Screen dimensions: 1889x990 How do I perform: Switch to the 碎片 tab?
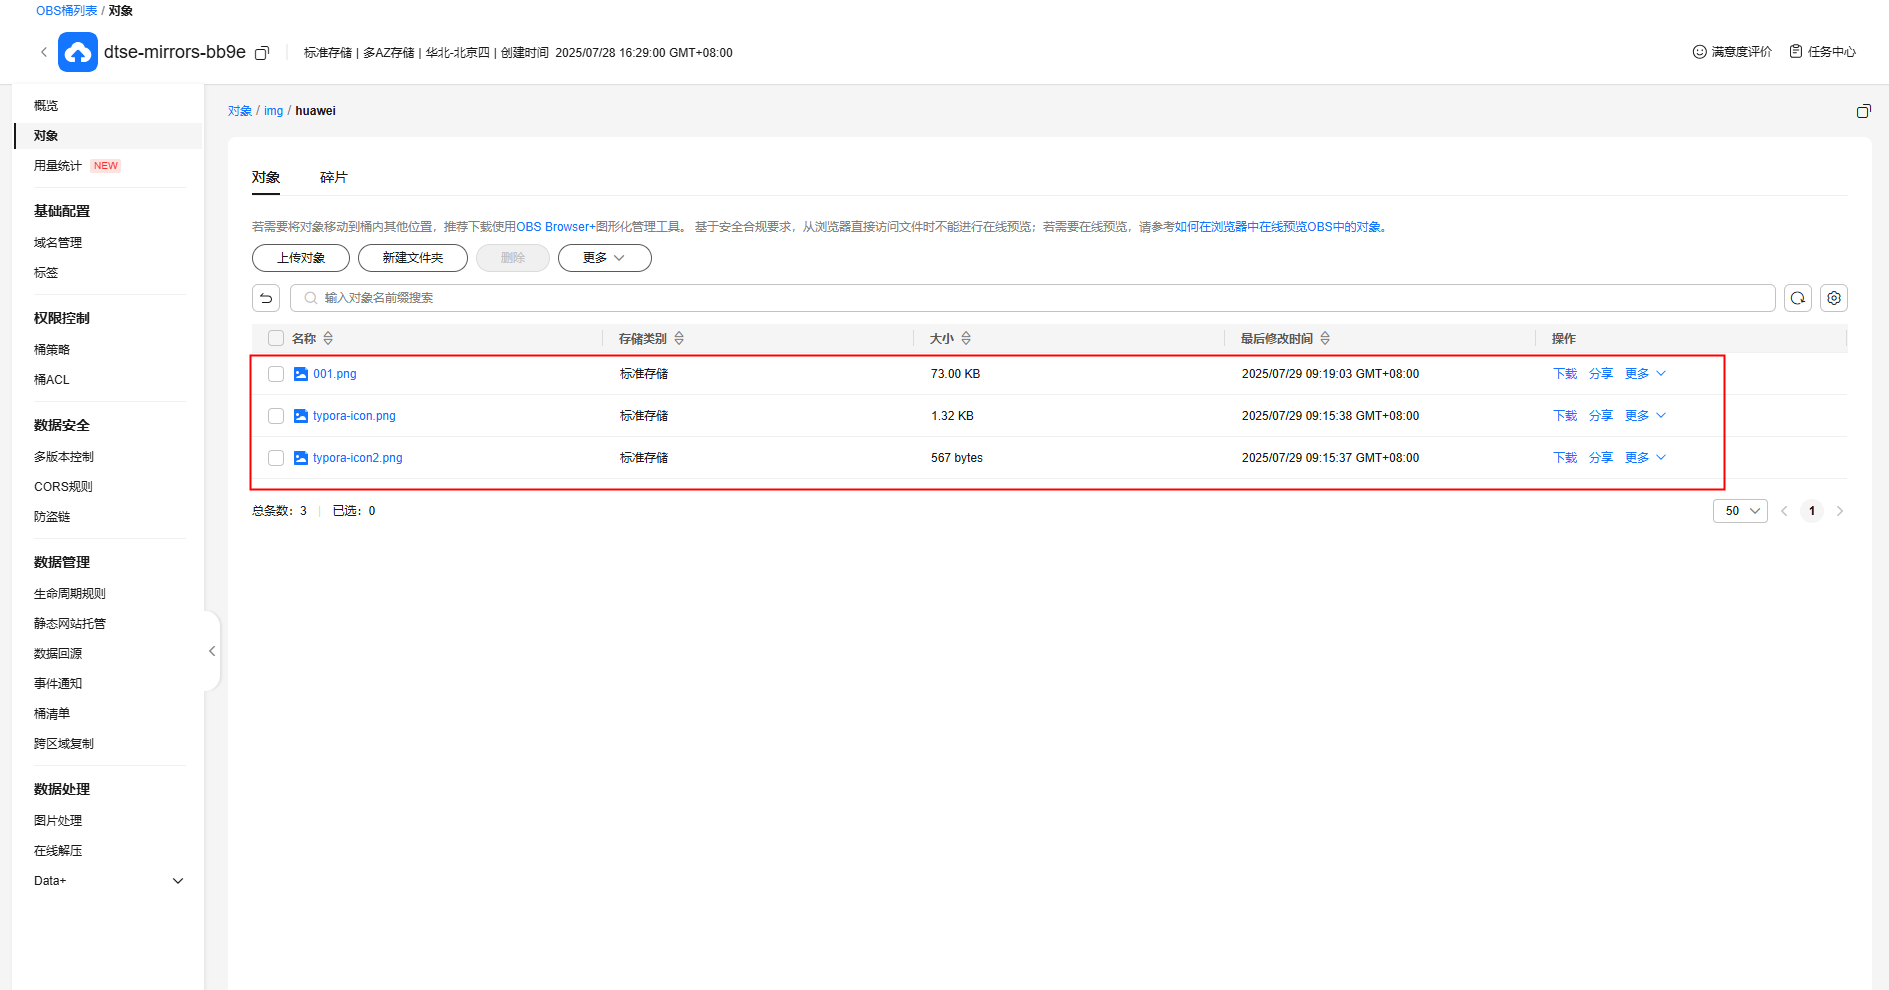click(334, 177)
